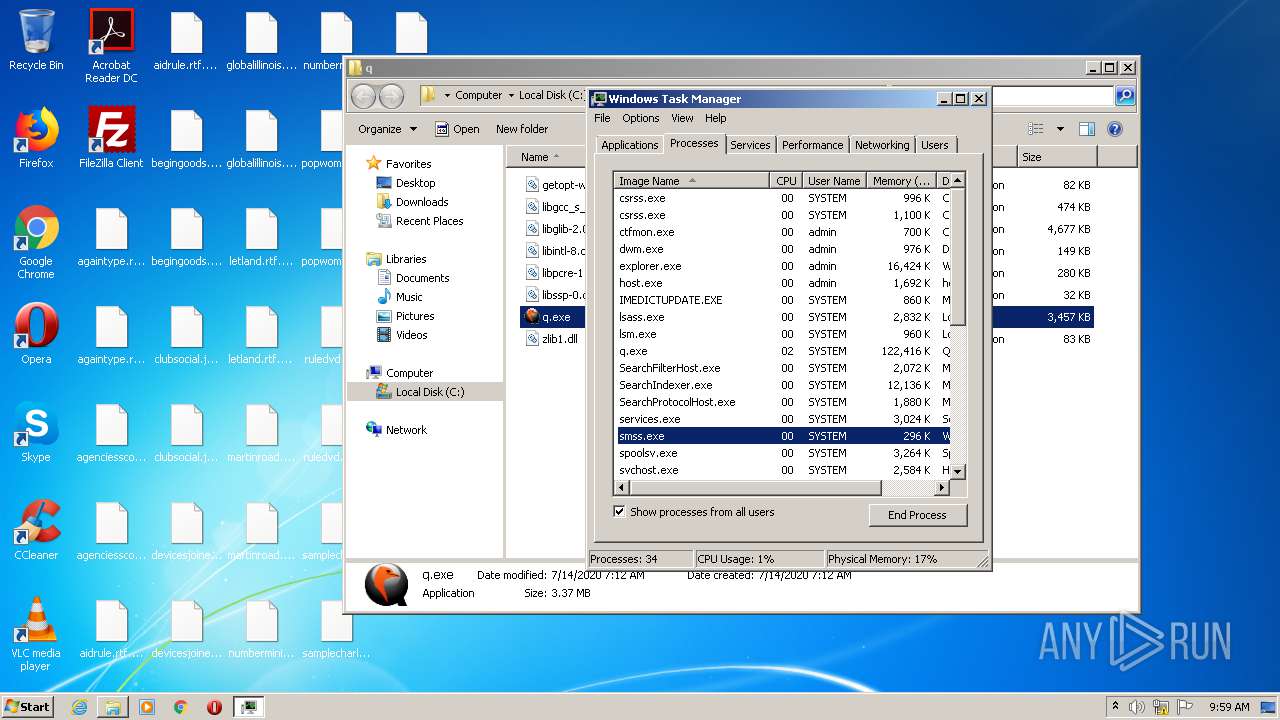Launch Skype desktop shortcut
The image size is (1280, 720).
pos(36,432)
